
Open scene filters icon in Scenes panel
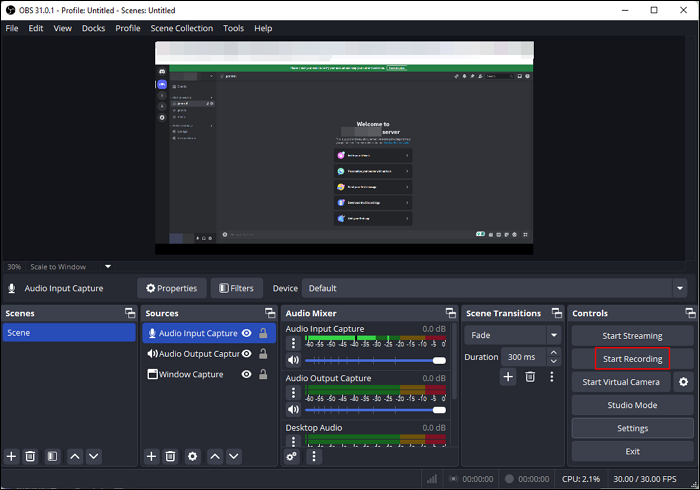click(53, 456)
